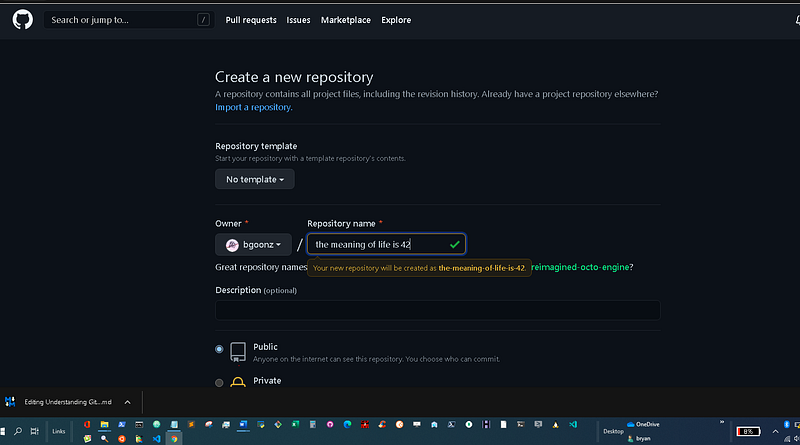Click the Description input field

[437, 310]
